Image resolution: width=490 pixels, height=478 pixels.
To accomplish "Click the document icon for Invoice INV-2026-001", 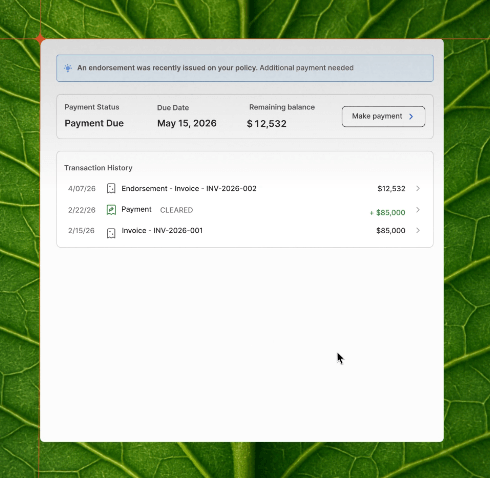I will tap(111, 233).
